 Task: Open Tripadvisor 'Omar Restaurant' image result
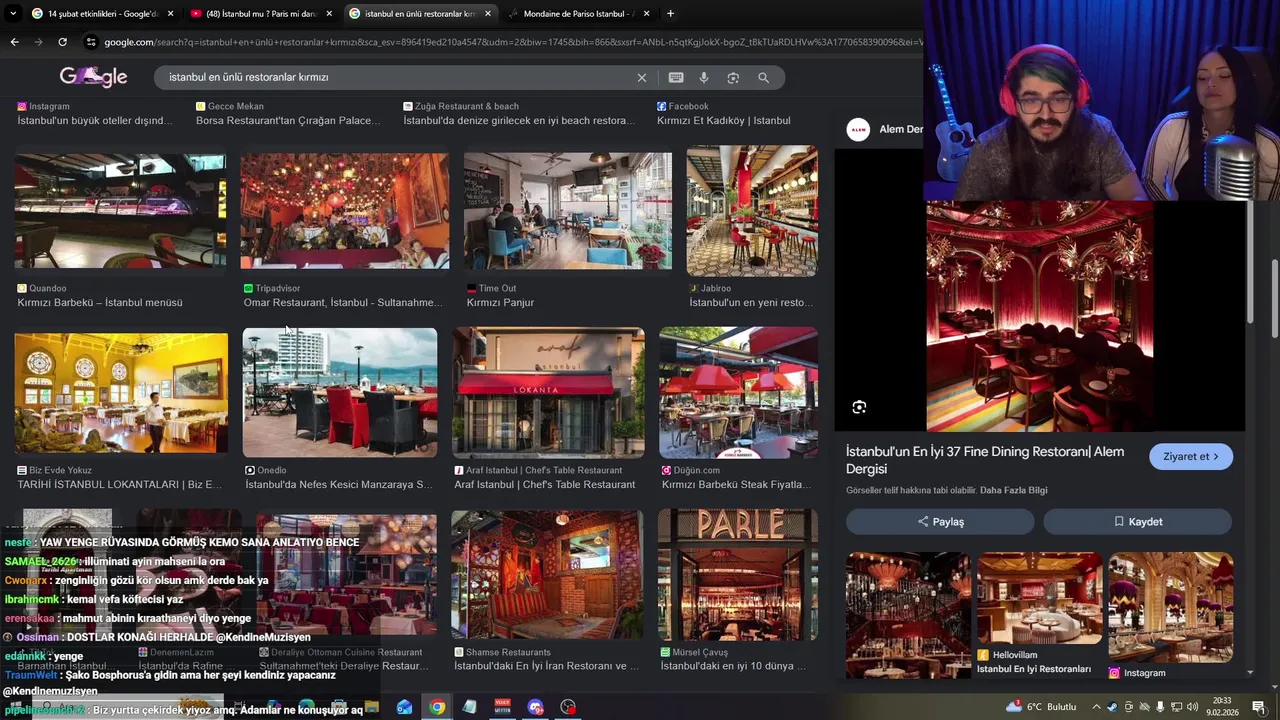point(345,211)
